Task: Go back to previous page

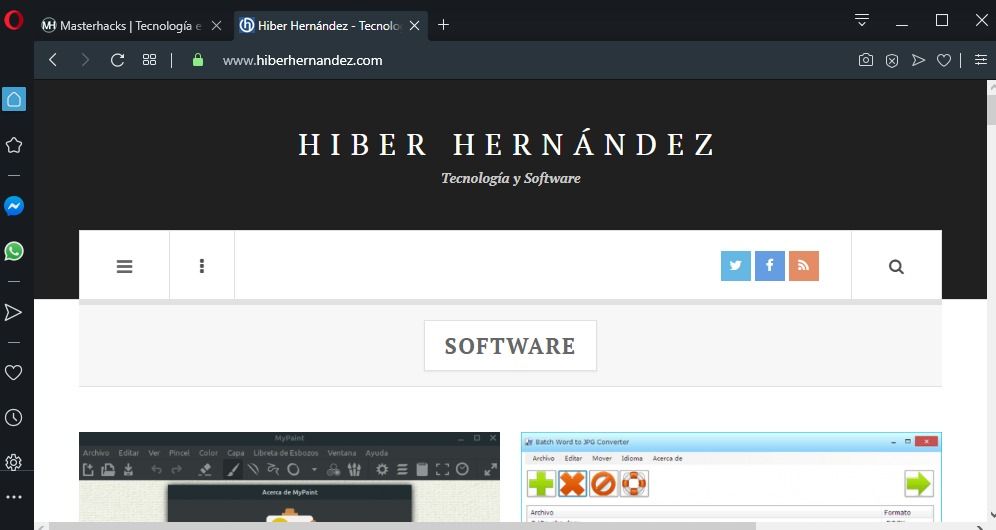Action: 53,60
